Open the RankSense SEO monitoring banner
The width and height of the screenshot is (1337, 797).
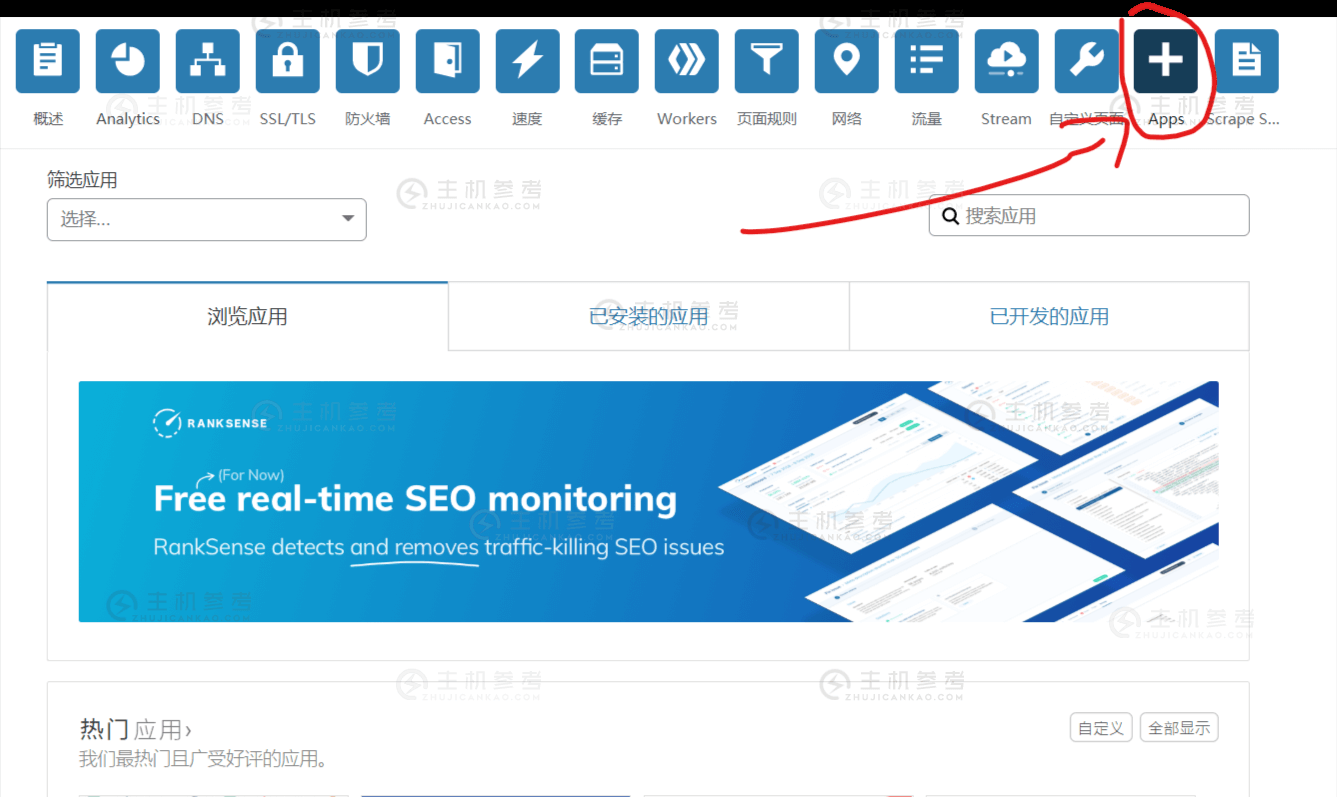tap(648, 501)
